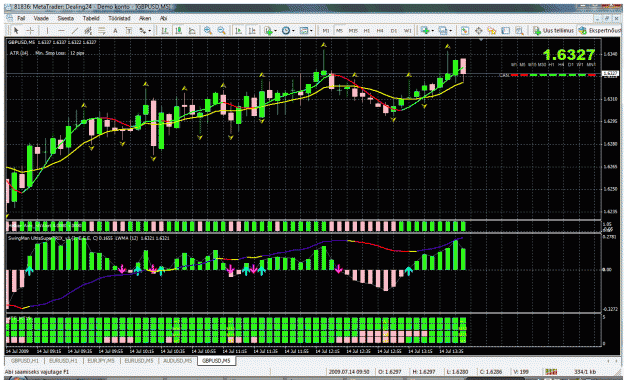Switch to EURUSD,M5 chart tab
Image resolution: width=625 pixels, height=380 pixels.
click(x=139, y=361)
